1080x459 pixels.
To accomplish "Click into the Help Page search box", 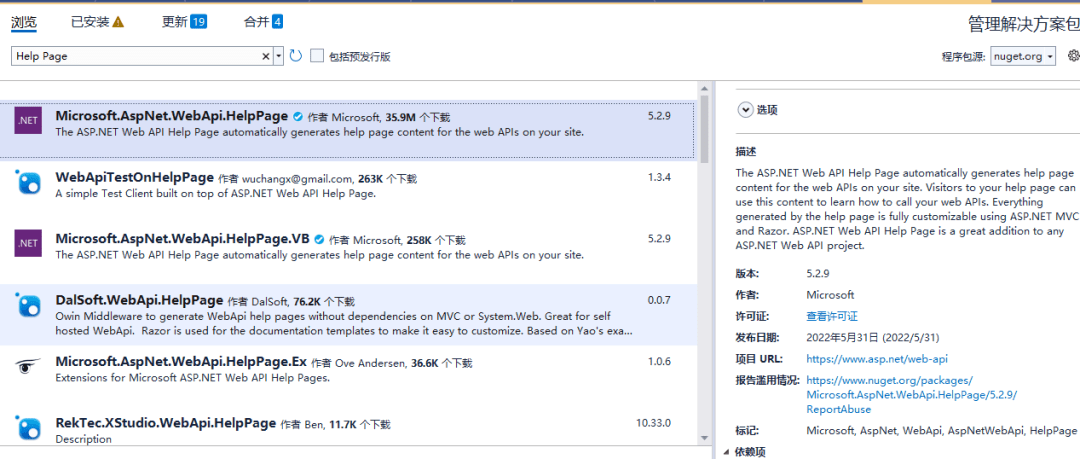I will [136, 57].
